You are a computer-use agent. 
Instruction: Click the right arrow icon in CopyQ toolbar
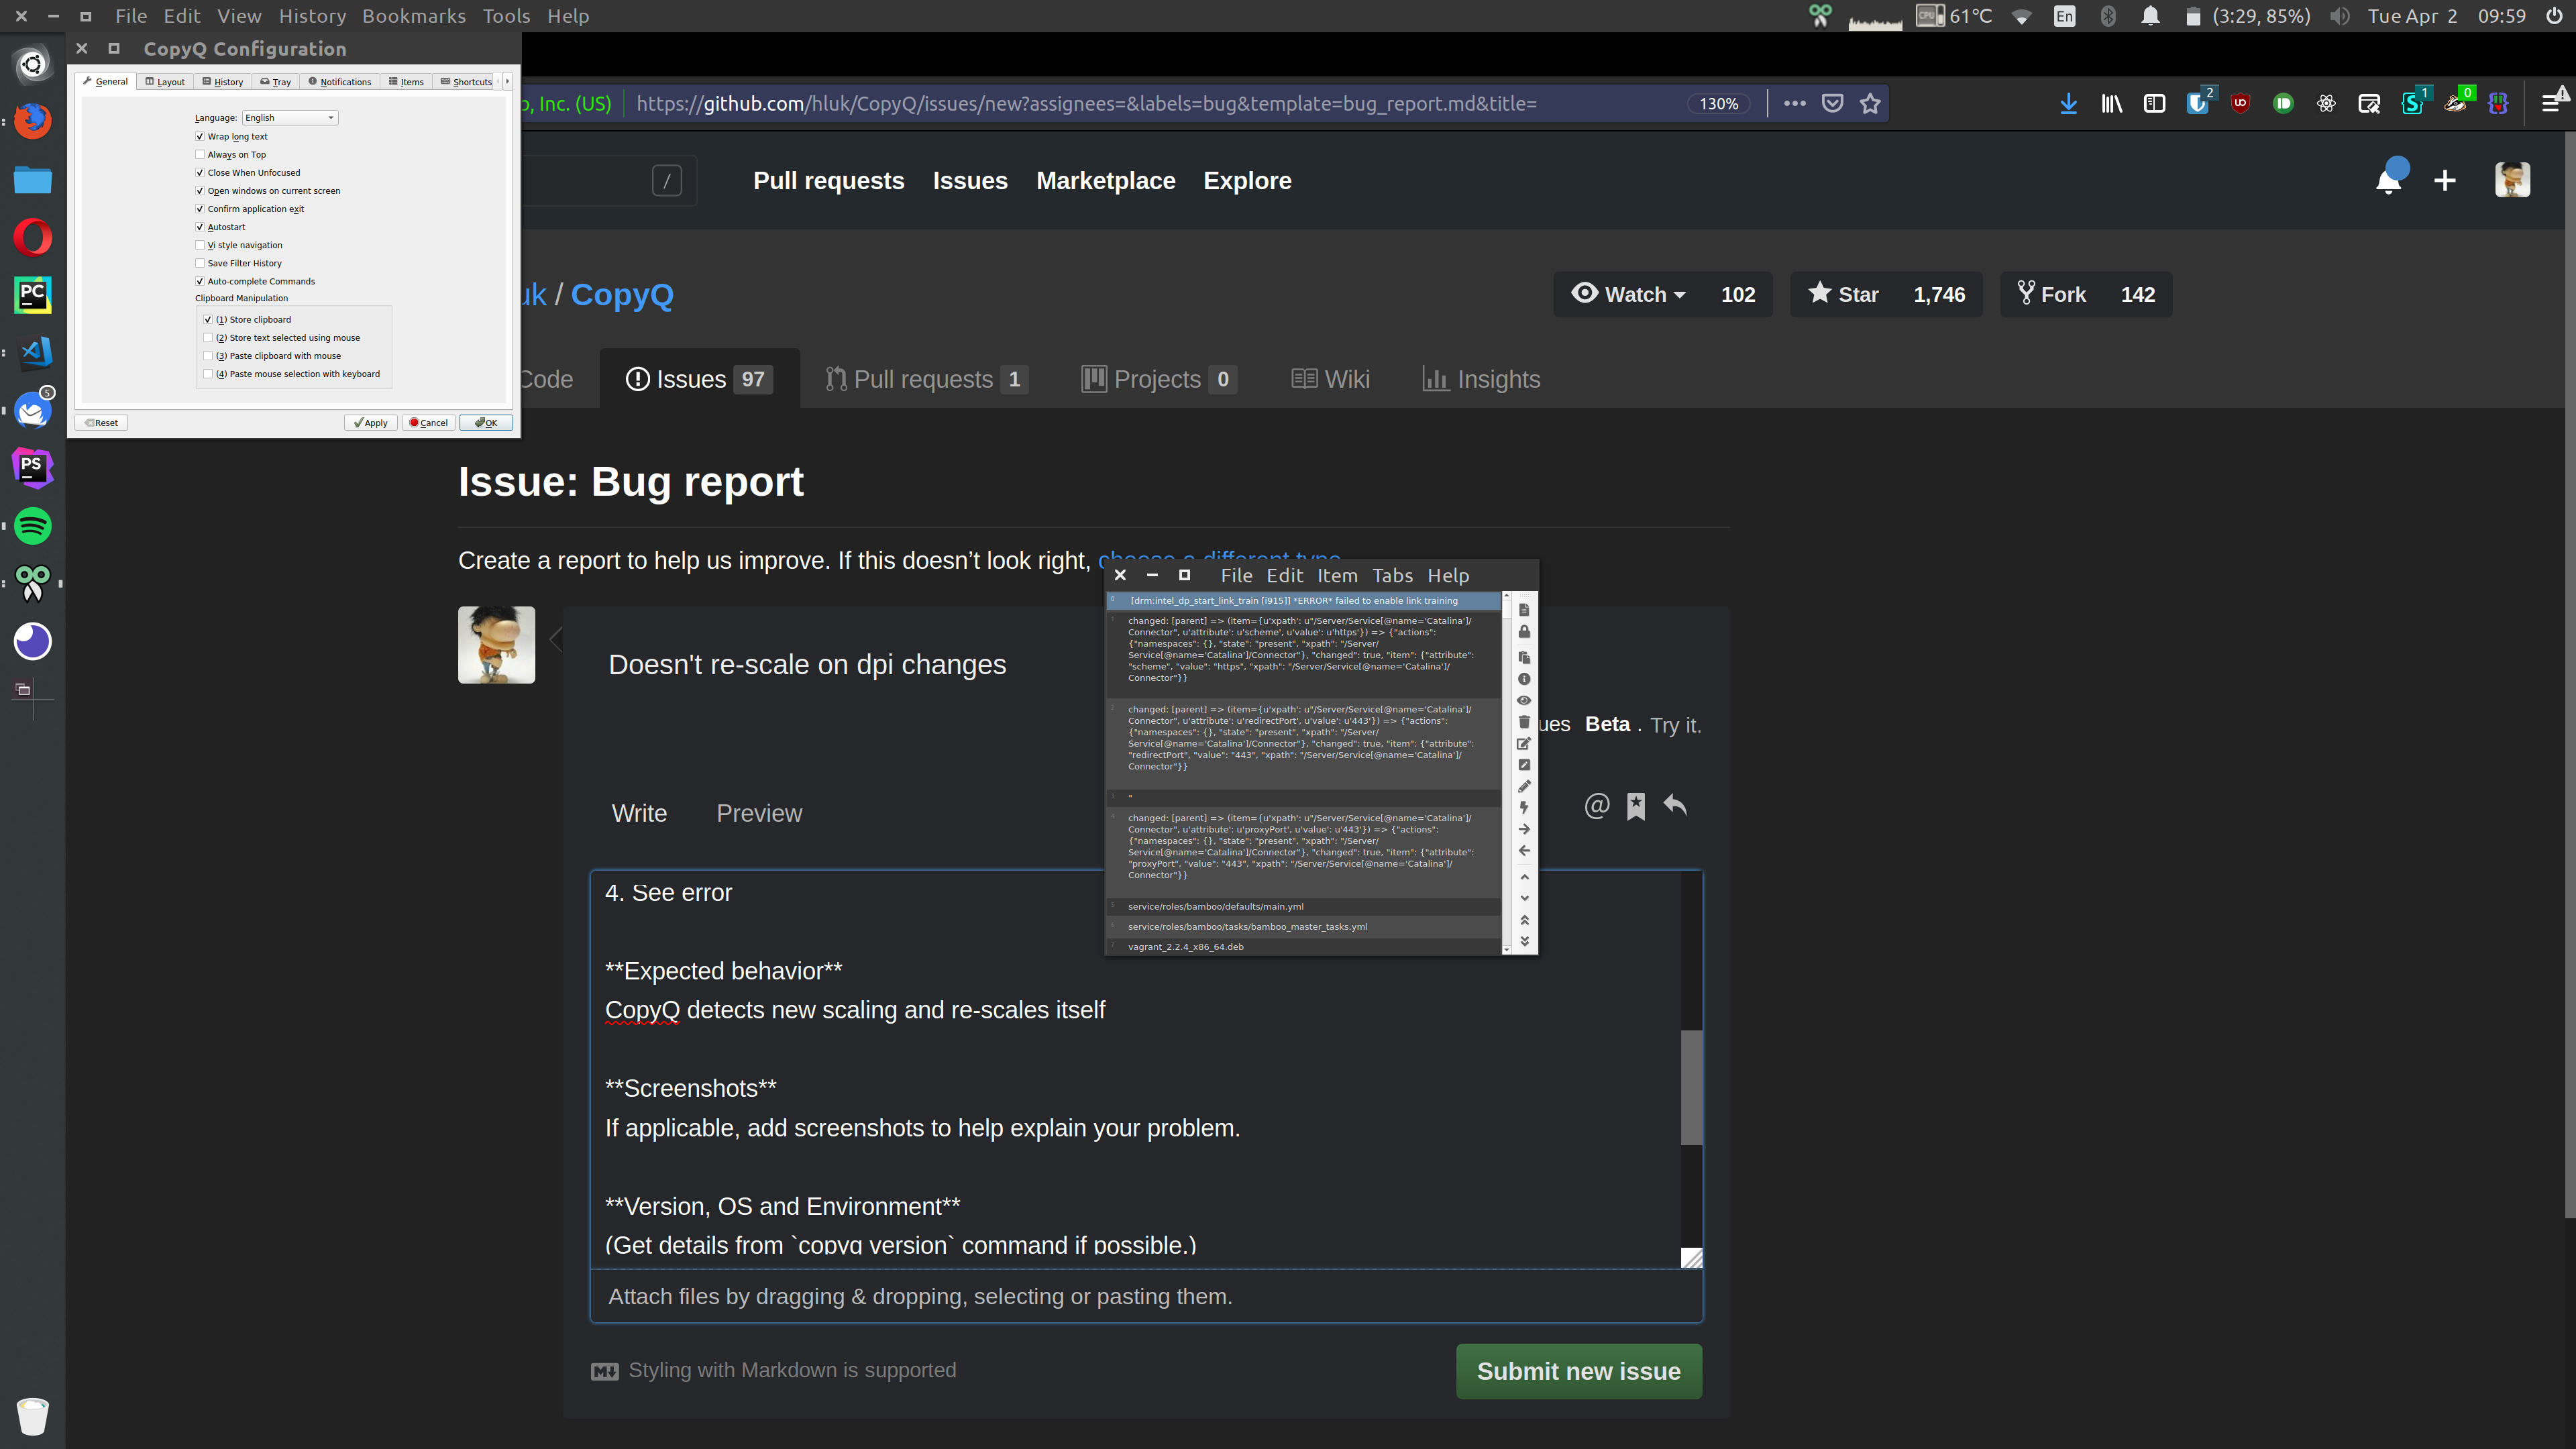pyautogui.click(x=1524, y=829)
